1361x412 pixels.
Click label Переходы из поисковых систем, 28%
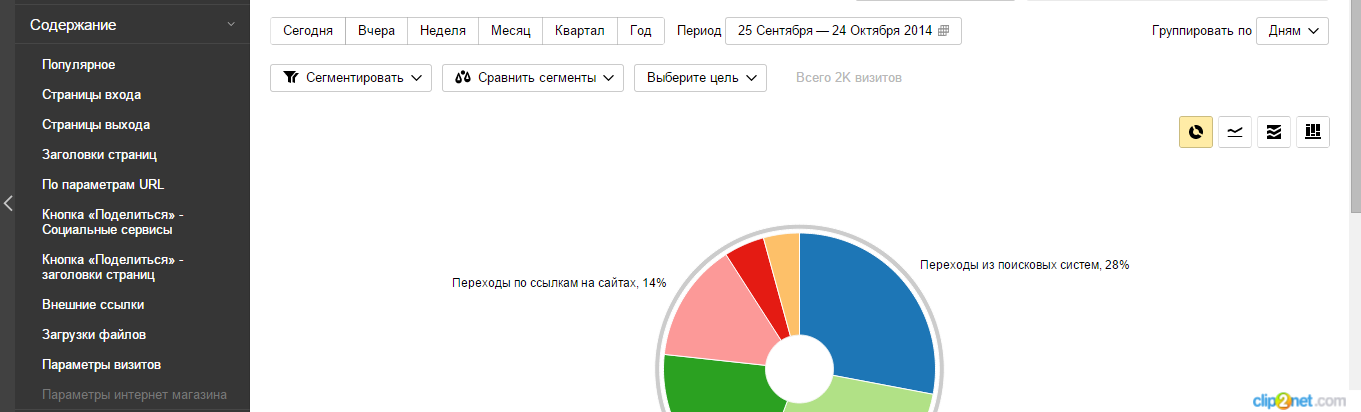1024,265
